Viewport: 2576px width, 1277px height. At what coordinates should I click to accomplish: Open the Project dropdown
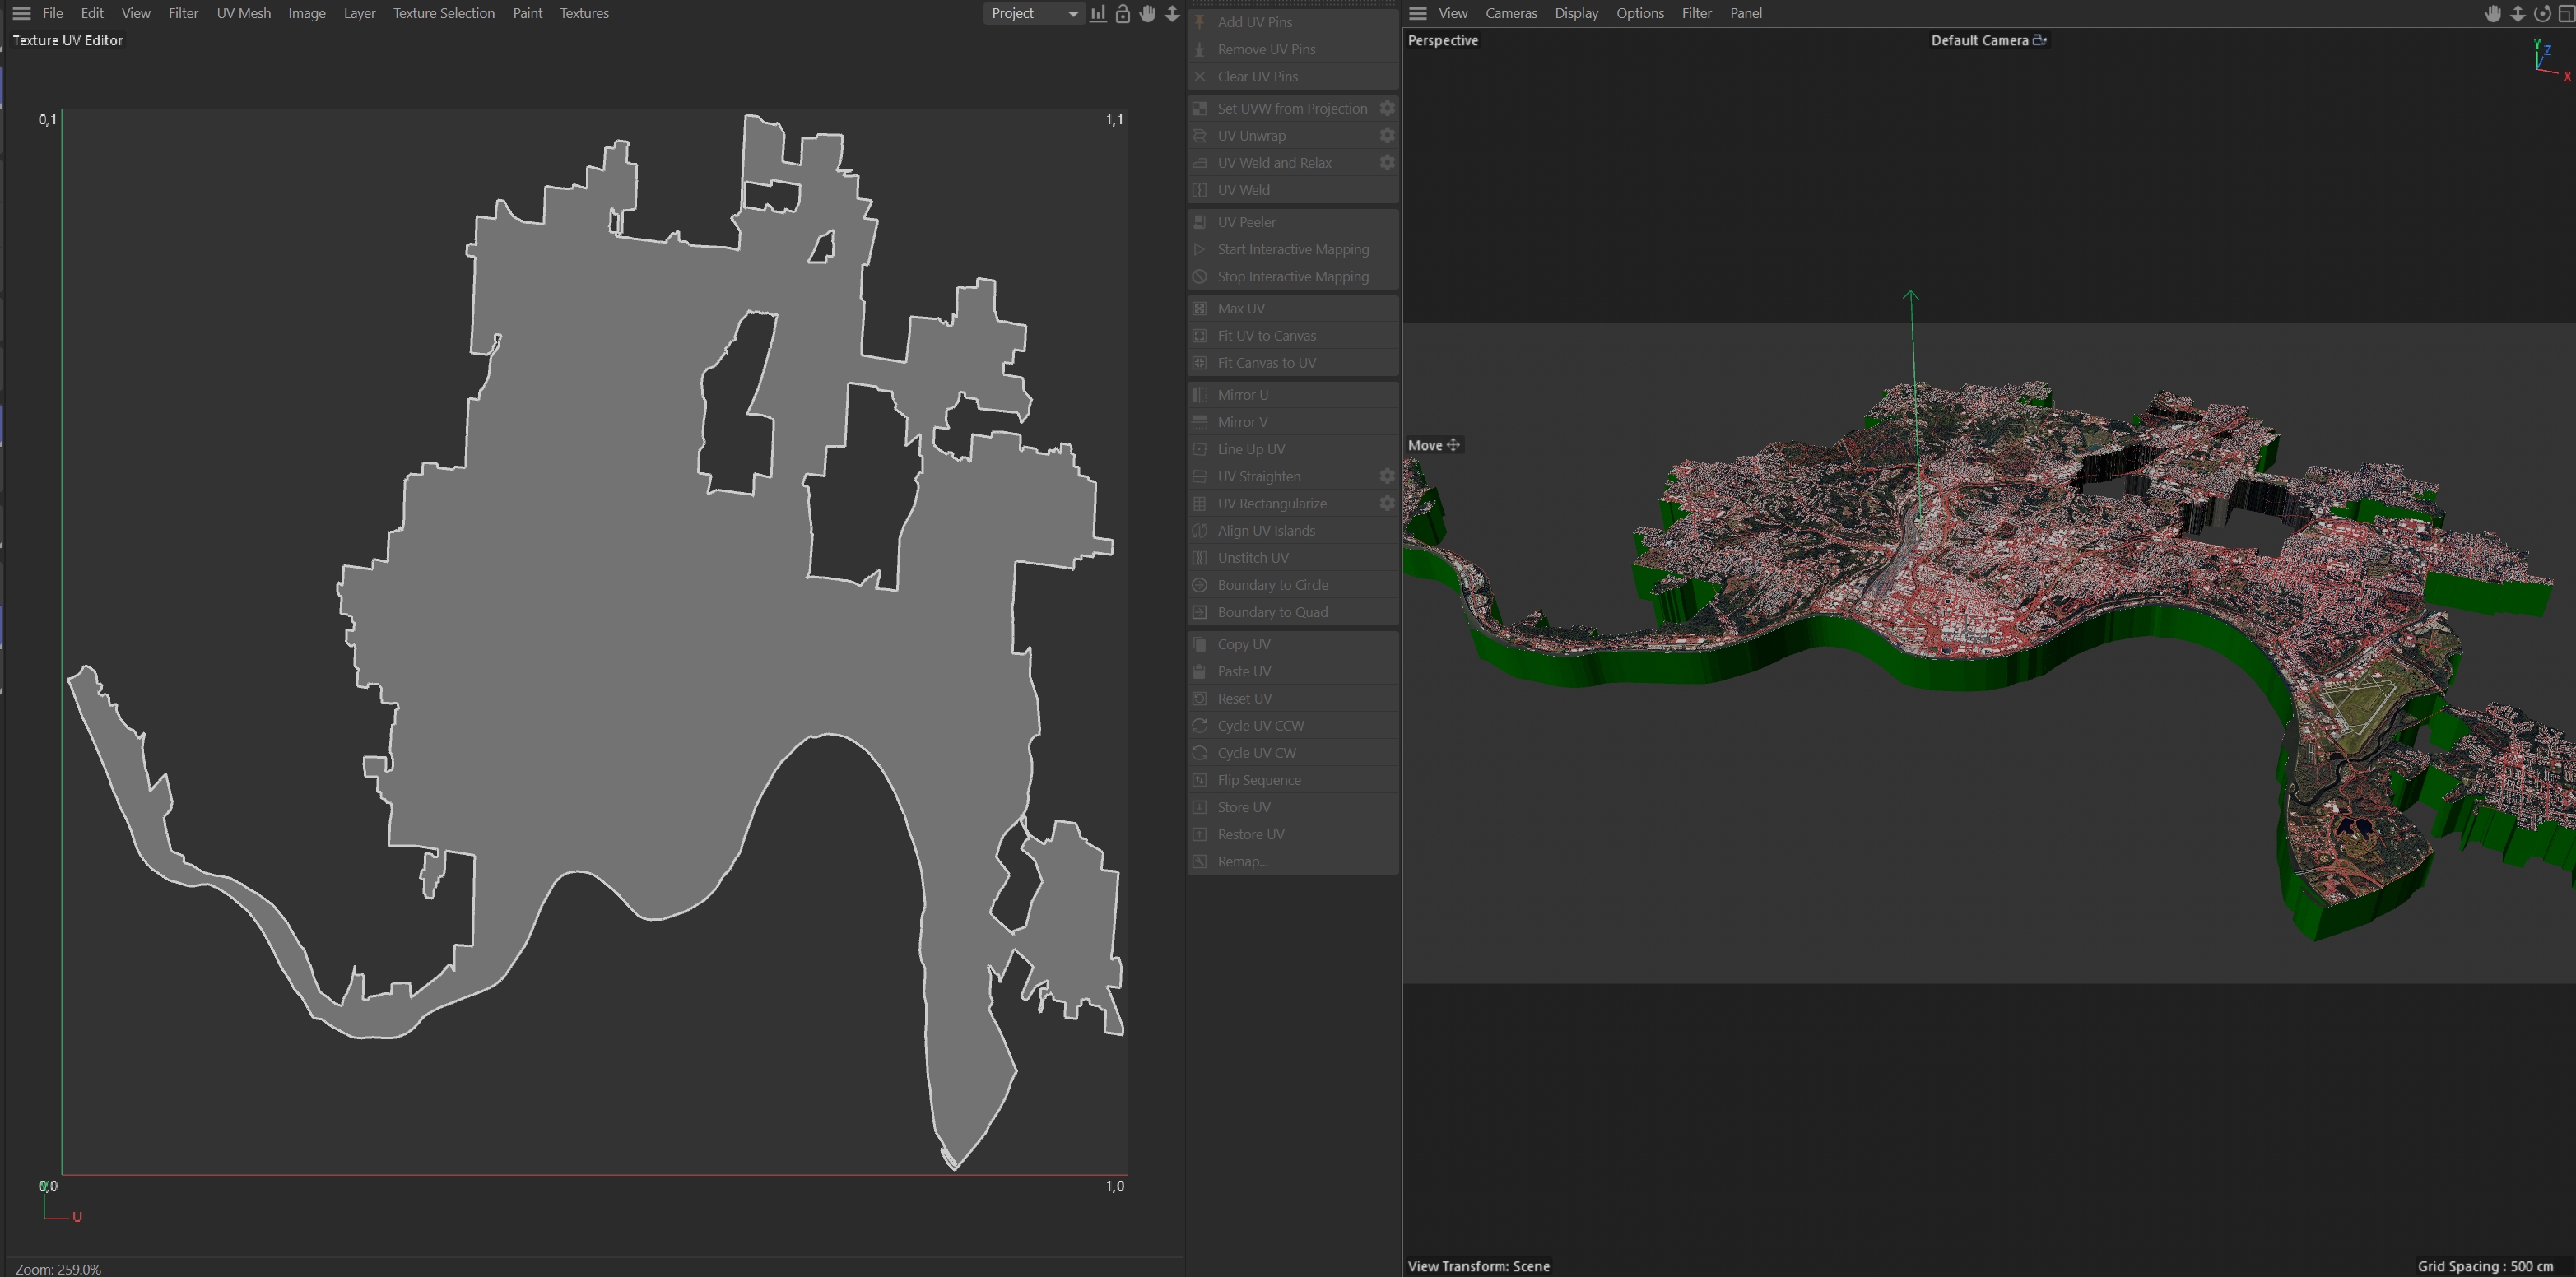(1033, 13)
